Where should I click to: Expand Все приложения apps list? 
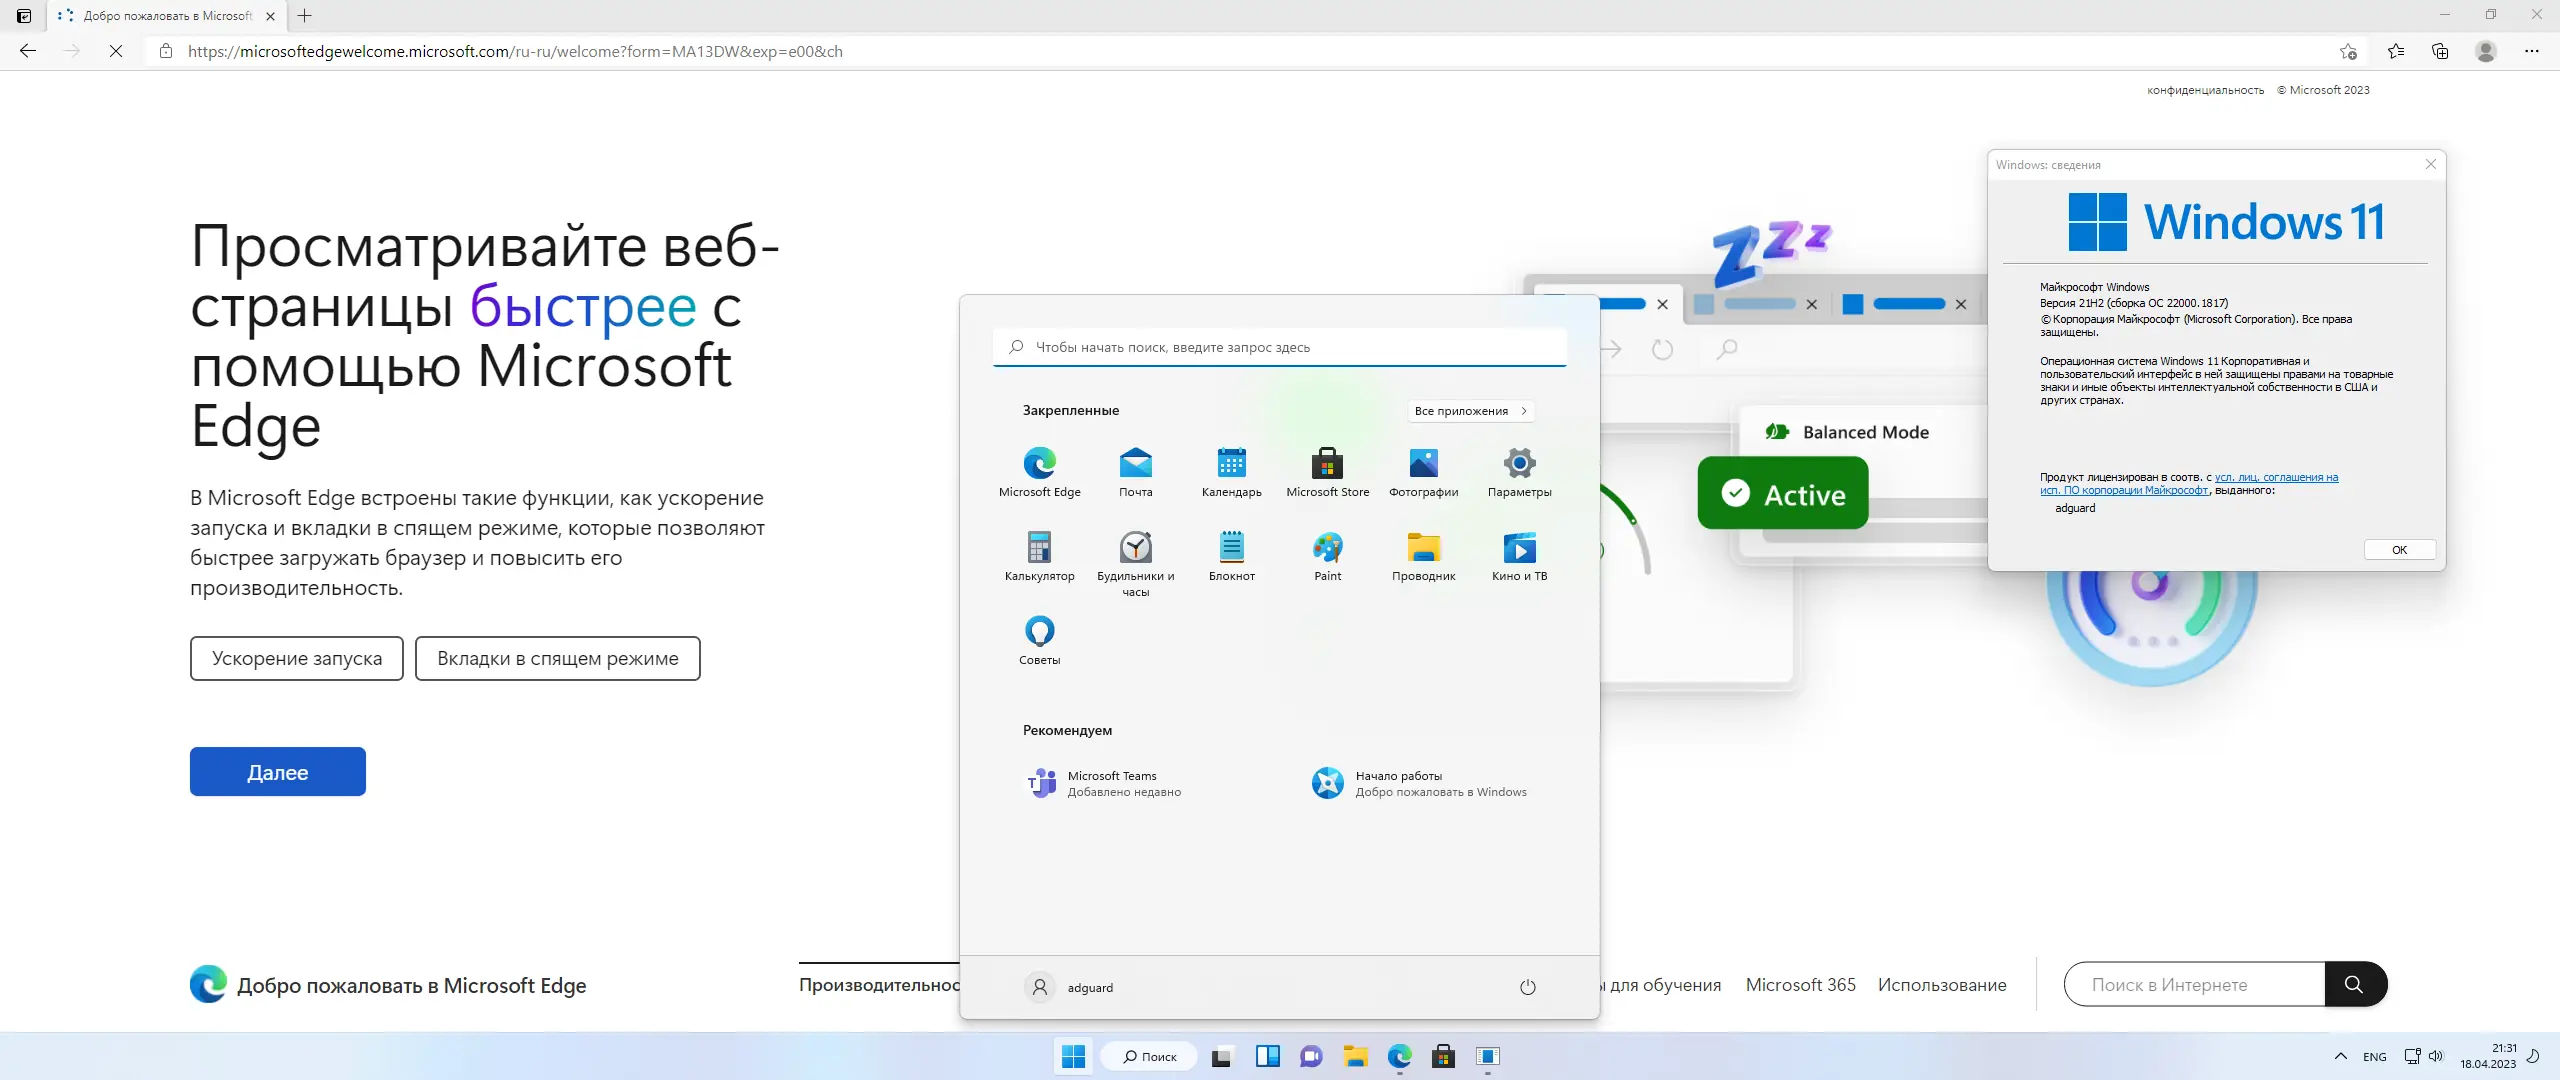pyautogui.click(x=1470, y=411)
